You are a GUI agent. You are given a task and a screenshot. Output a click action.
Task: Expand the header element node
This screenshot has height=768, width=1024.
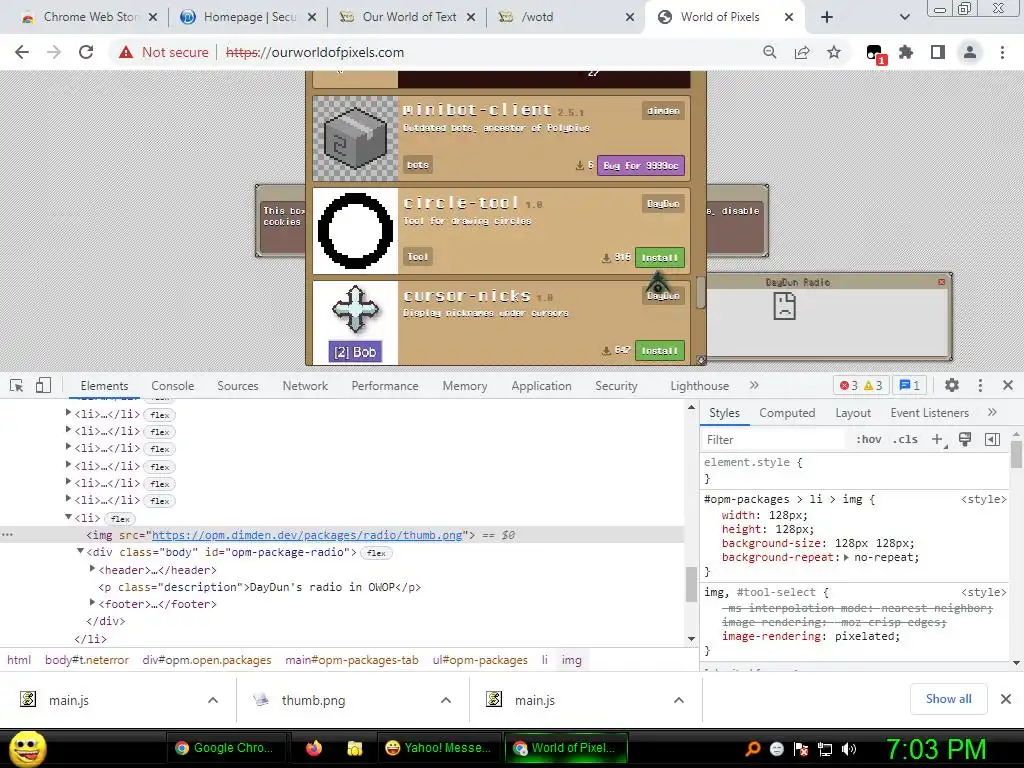point(93,569)
